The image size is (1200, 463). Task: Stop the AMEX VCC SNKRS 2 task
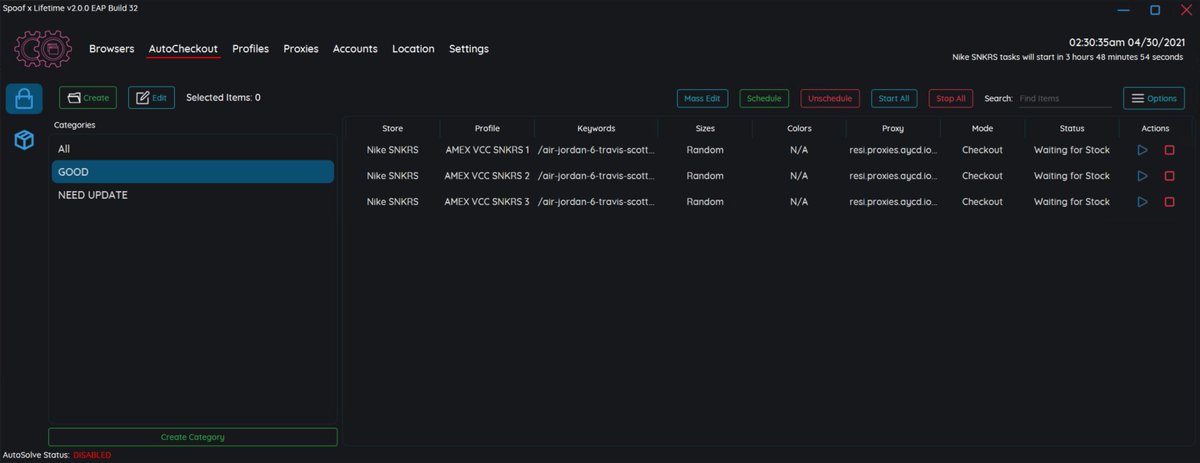[x=1169, y=176]
